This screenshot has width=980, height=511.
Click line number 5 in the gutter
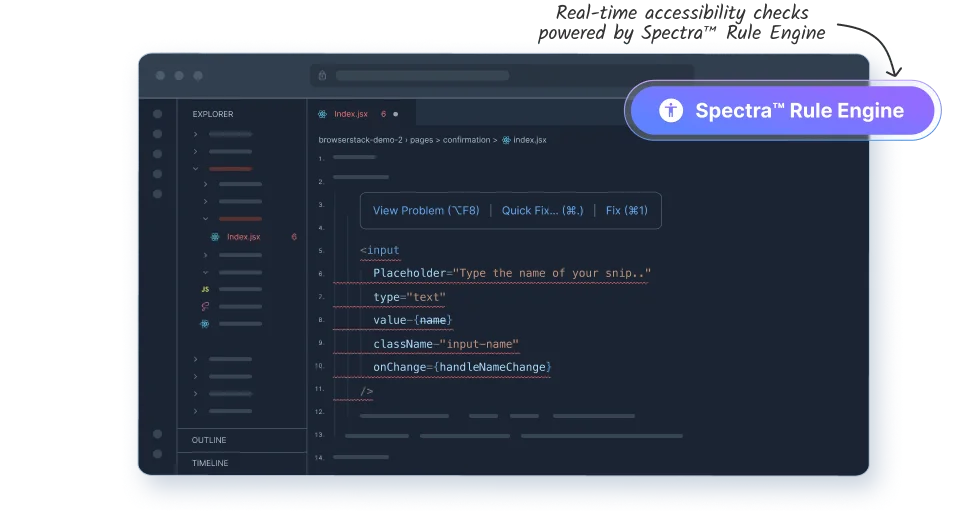(x=321, y=251)
